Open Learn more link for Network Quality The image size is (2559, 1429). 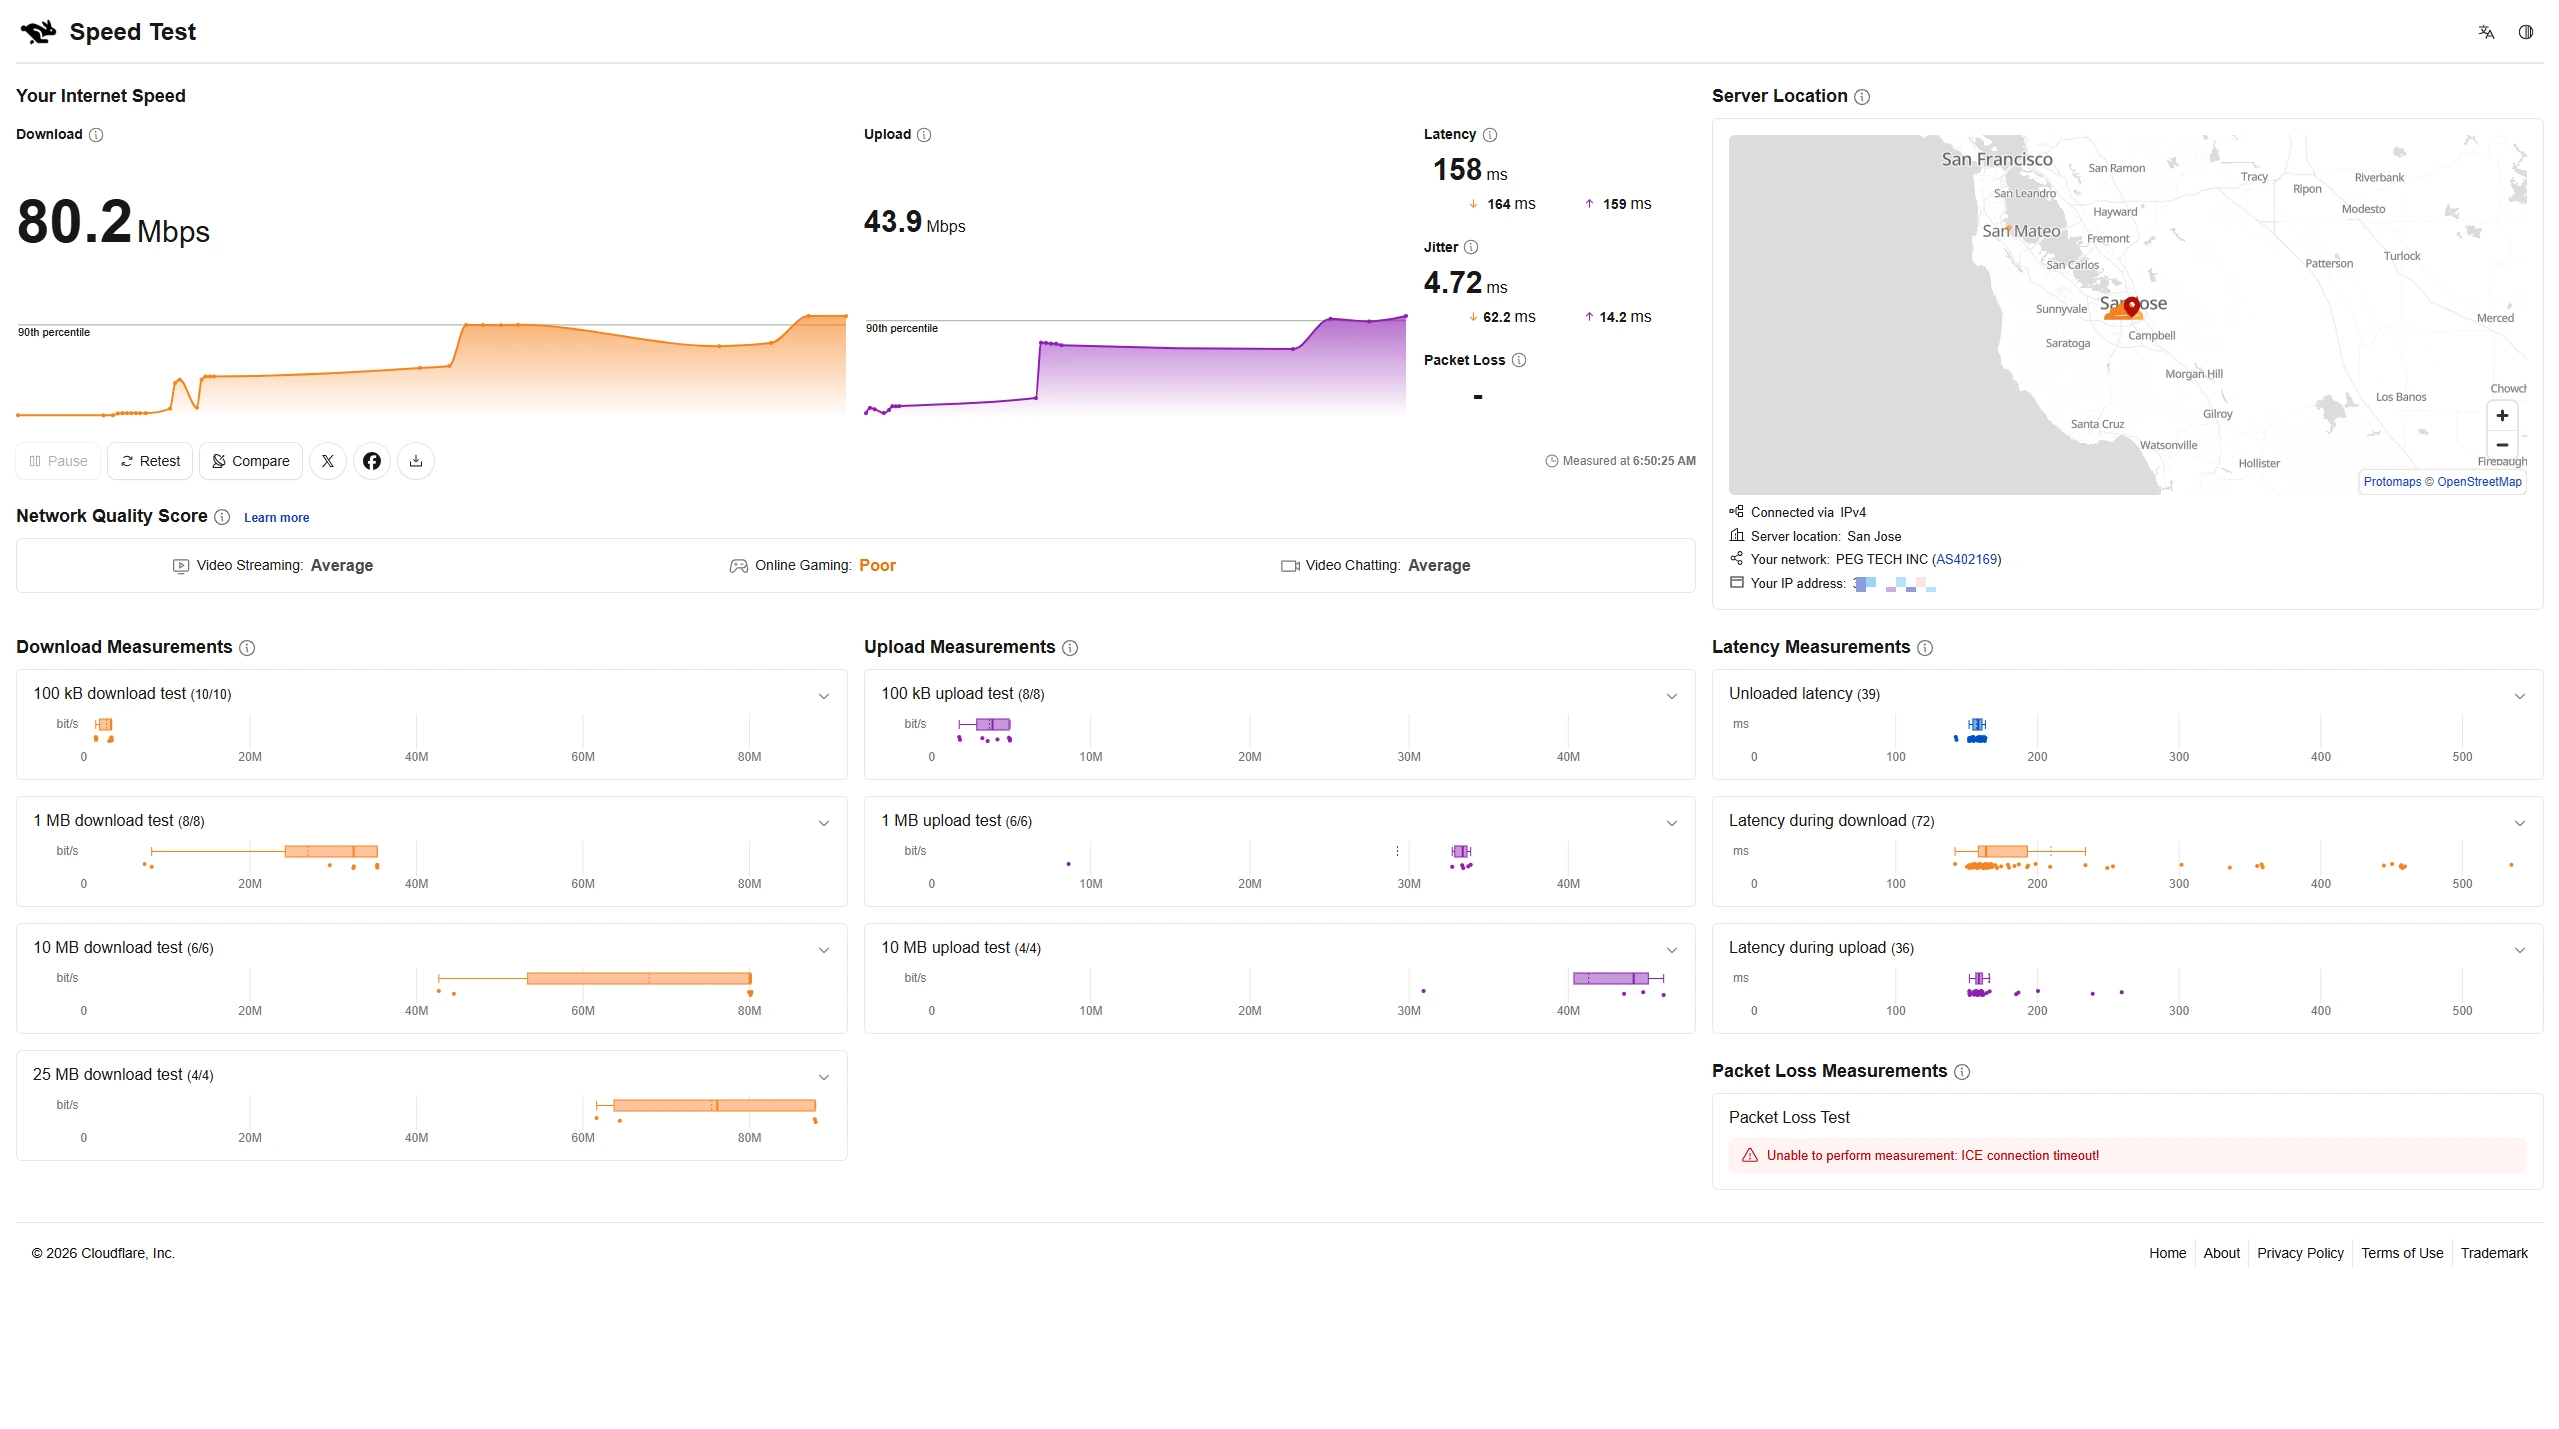[276, 518]
